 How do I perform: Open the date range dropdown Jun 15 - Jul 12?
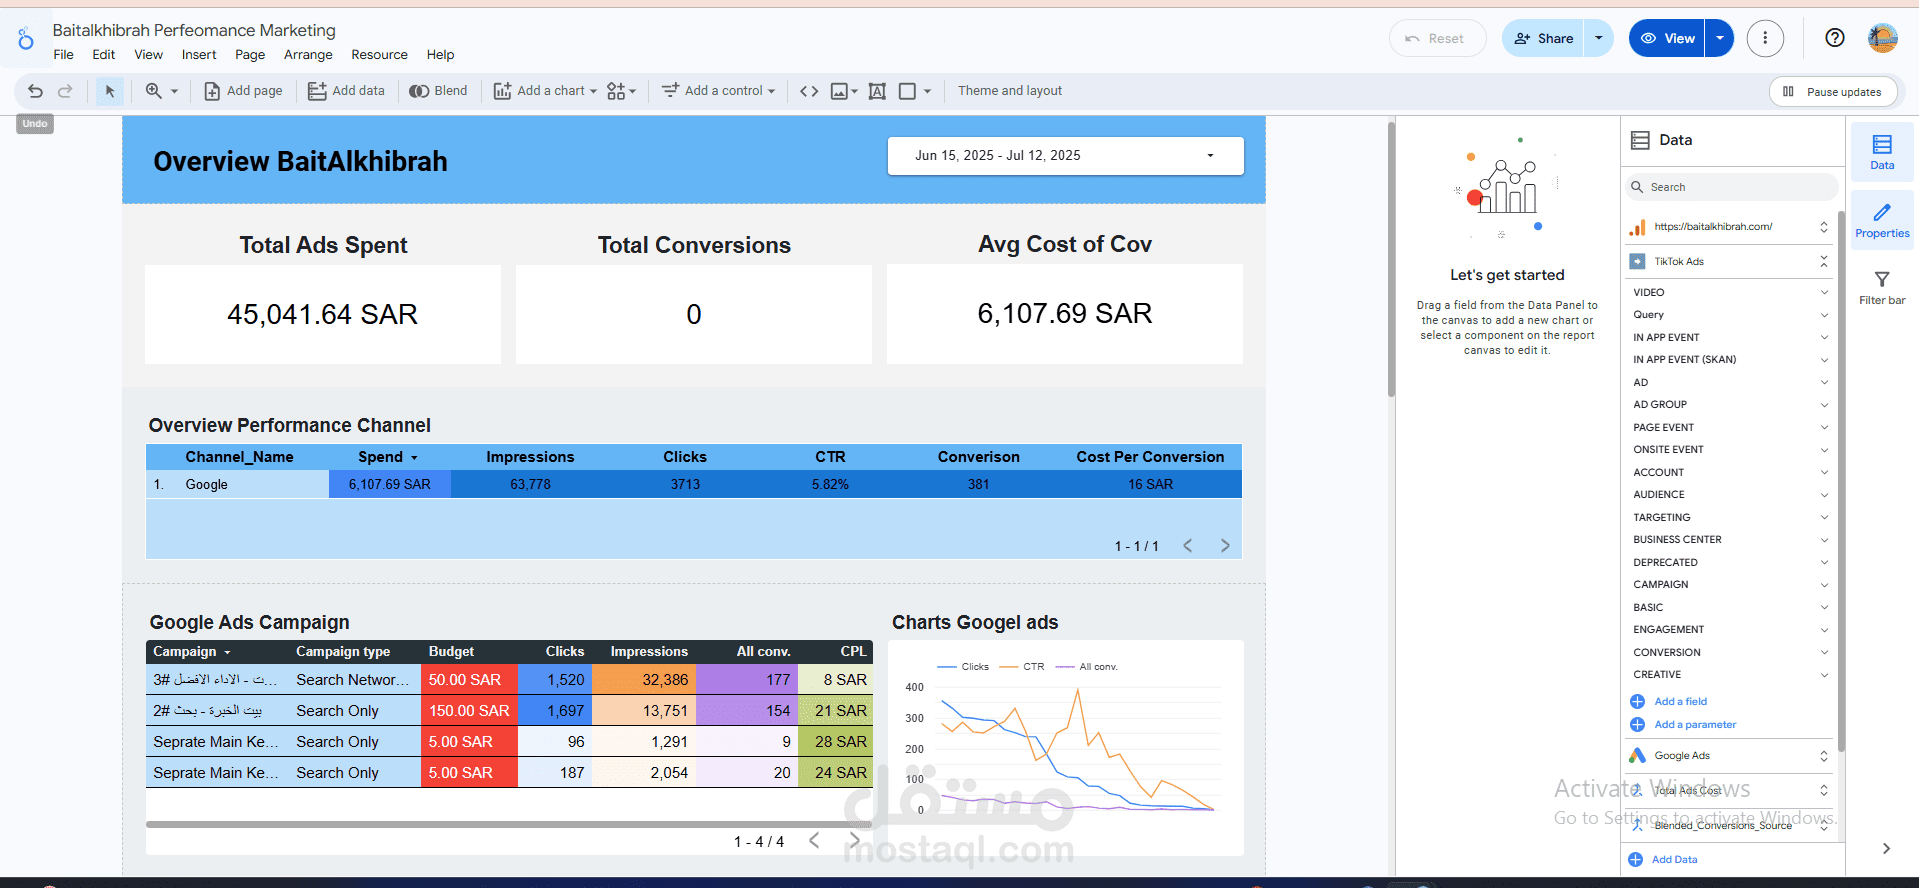click(1066, 155)
